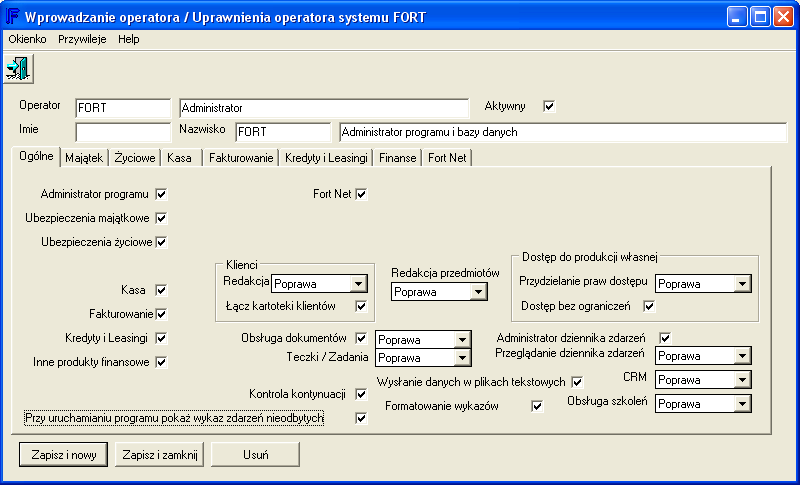Toggle Administrator dziennika zdarzeń checkbox
Screen dimensions: 800x485
coord(665,338)
